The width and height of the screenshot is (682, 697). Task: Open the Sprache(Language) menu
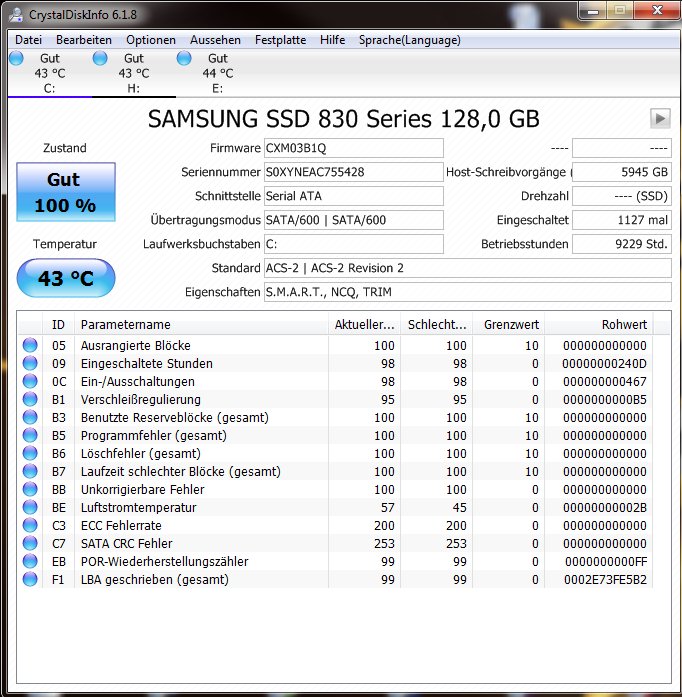tap(409, 40)
